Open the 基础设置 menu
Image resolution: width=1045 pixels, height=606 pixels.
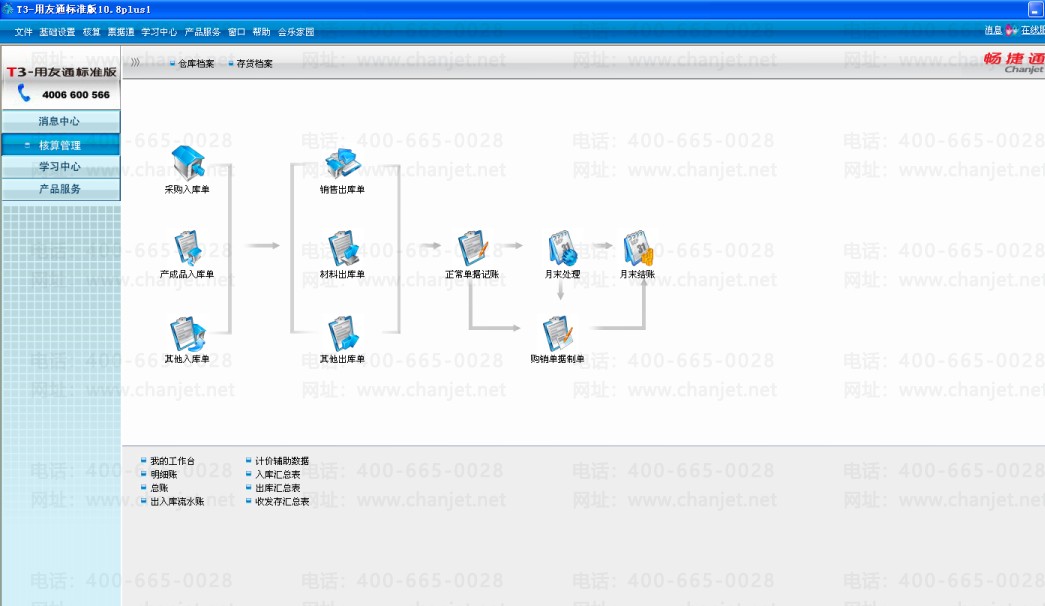coord(57,32)
